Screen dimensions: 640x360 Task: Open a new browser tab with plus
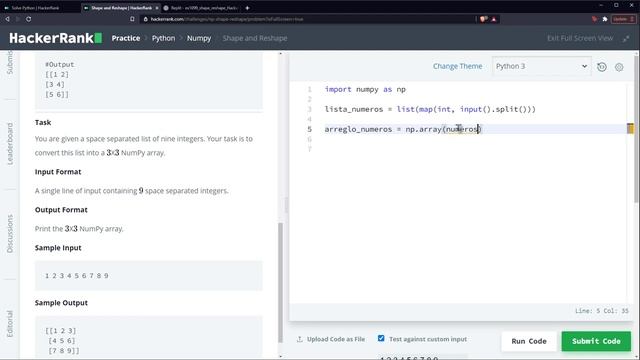click(x=247, y=8)
